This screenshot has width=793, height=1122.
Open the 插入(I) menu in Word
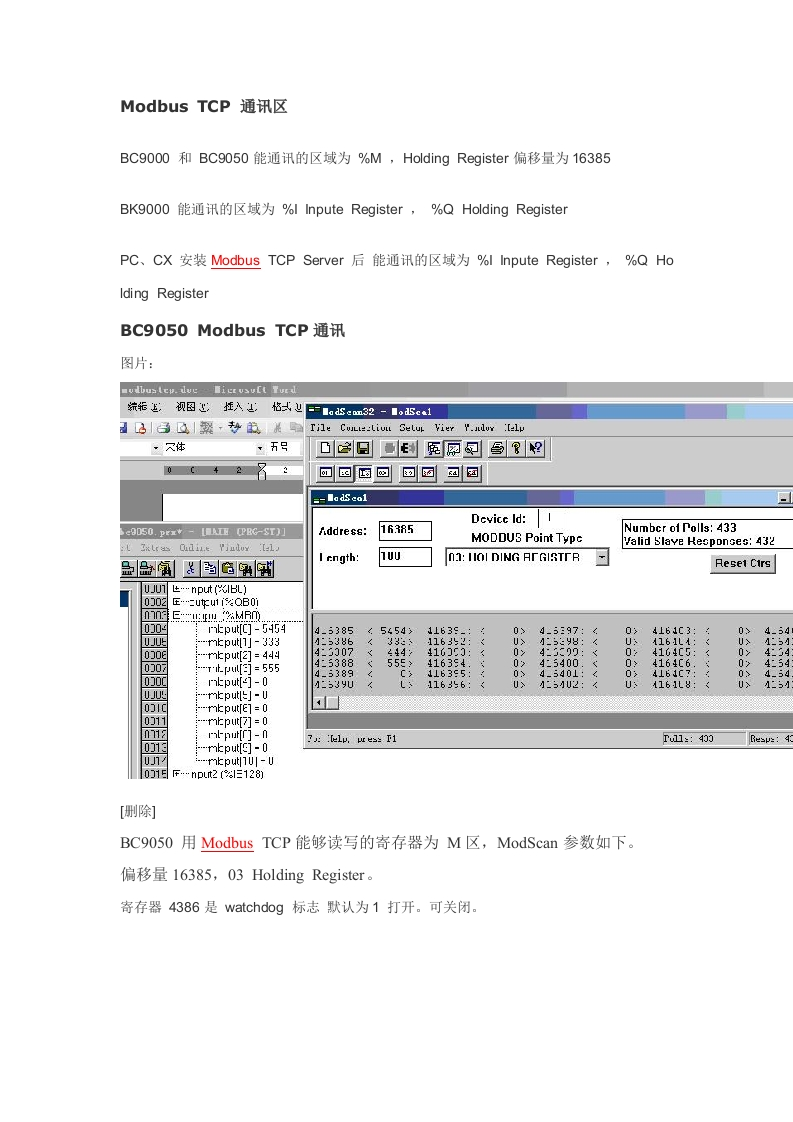(x=240, y=406)
